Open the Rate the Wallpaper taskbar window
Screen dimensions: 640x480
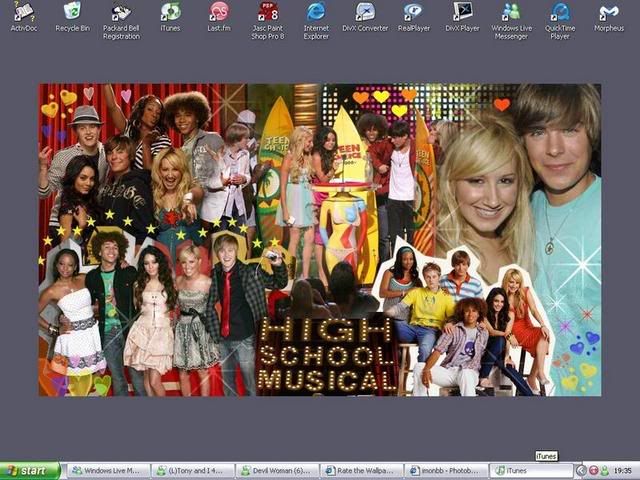(x=361, y=470)
